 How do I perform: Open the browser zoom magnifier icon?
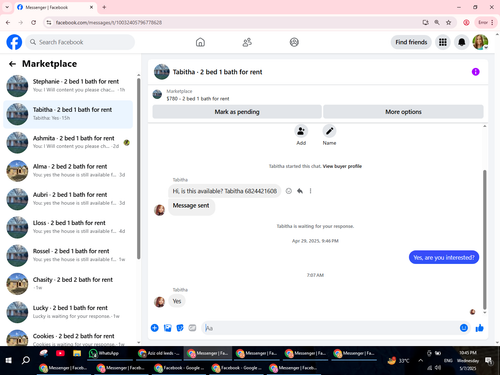[437, 22]
